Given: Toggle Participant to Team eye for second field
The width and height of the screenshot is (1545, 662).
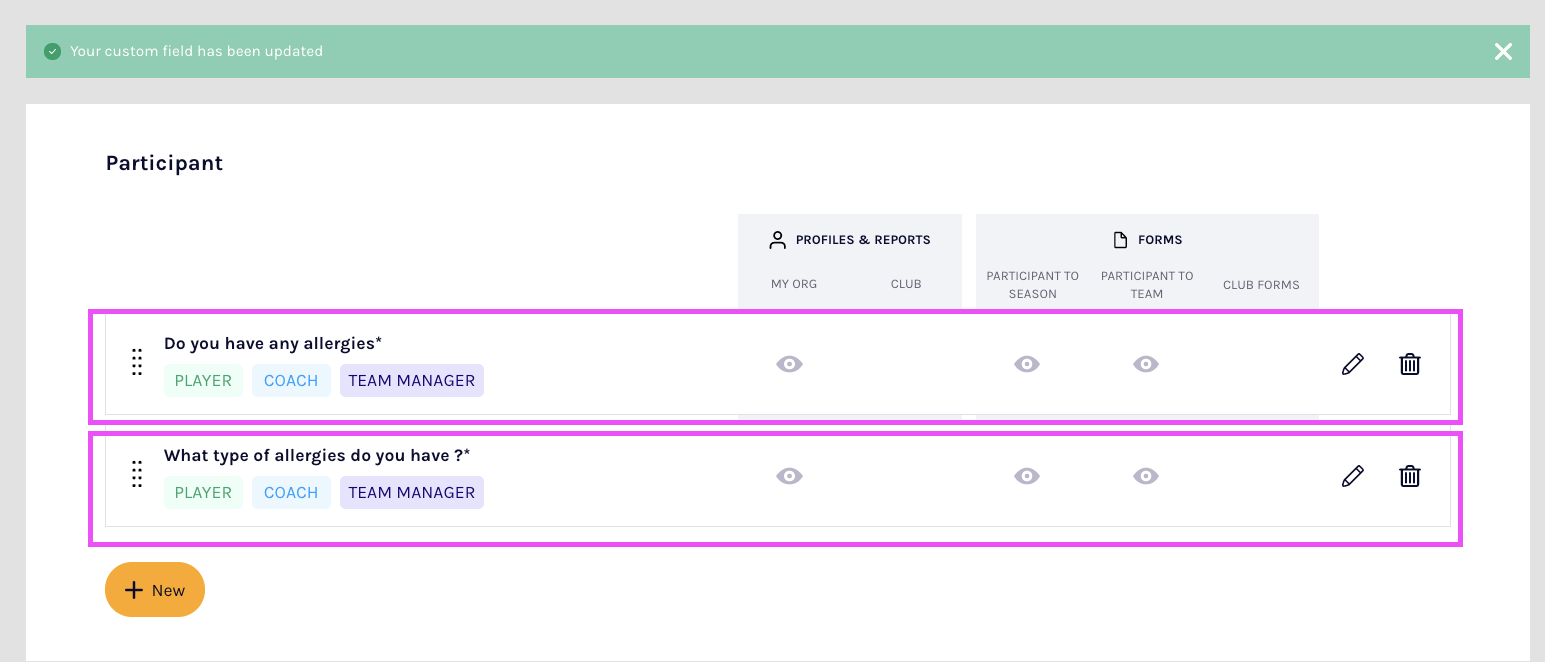Looking at the screenshot, I should pos(1146,476).
